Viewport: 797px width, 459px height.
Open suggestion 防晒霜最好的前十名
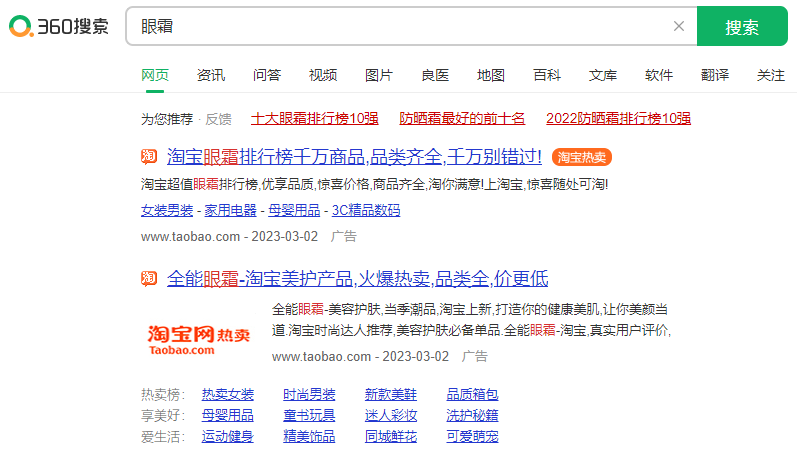click(462, 118)
